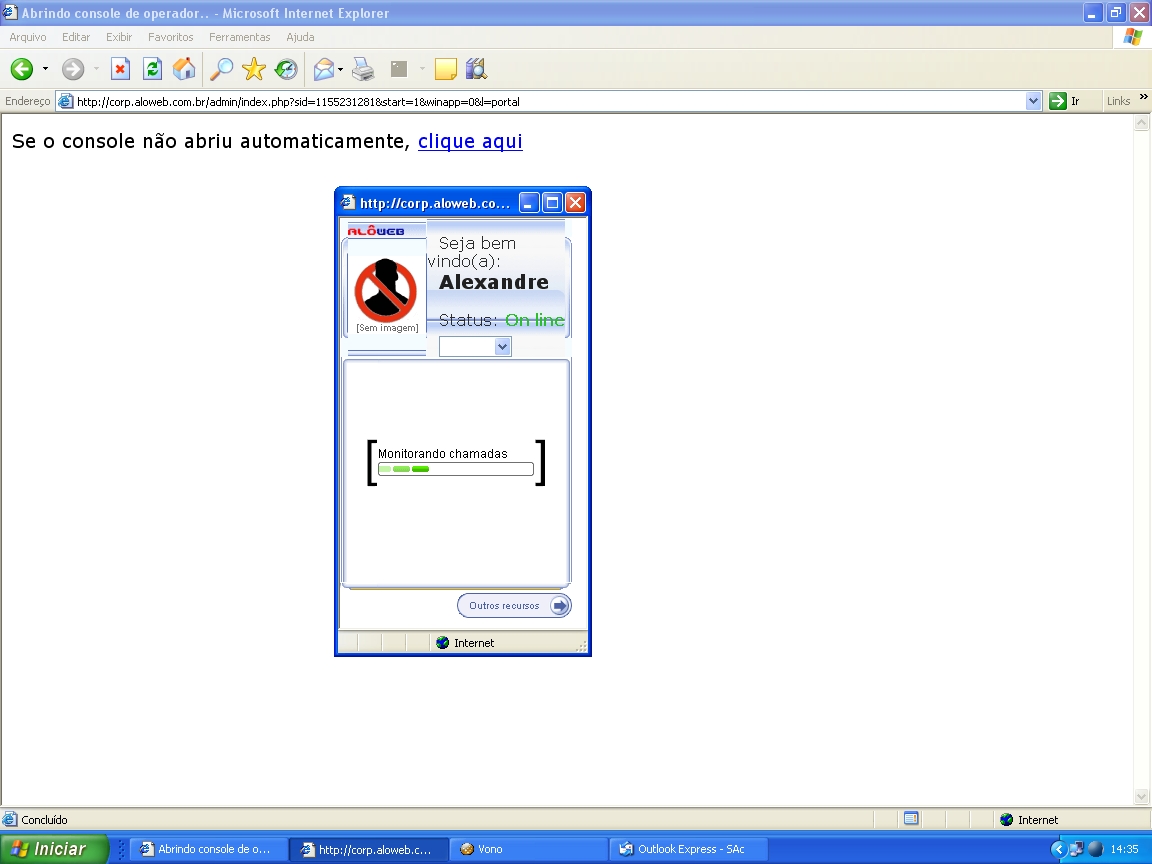Switch to the corp.aloweb taskbar window
1152x864 pixels.
click(x=368, y=849)
